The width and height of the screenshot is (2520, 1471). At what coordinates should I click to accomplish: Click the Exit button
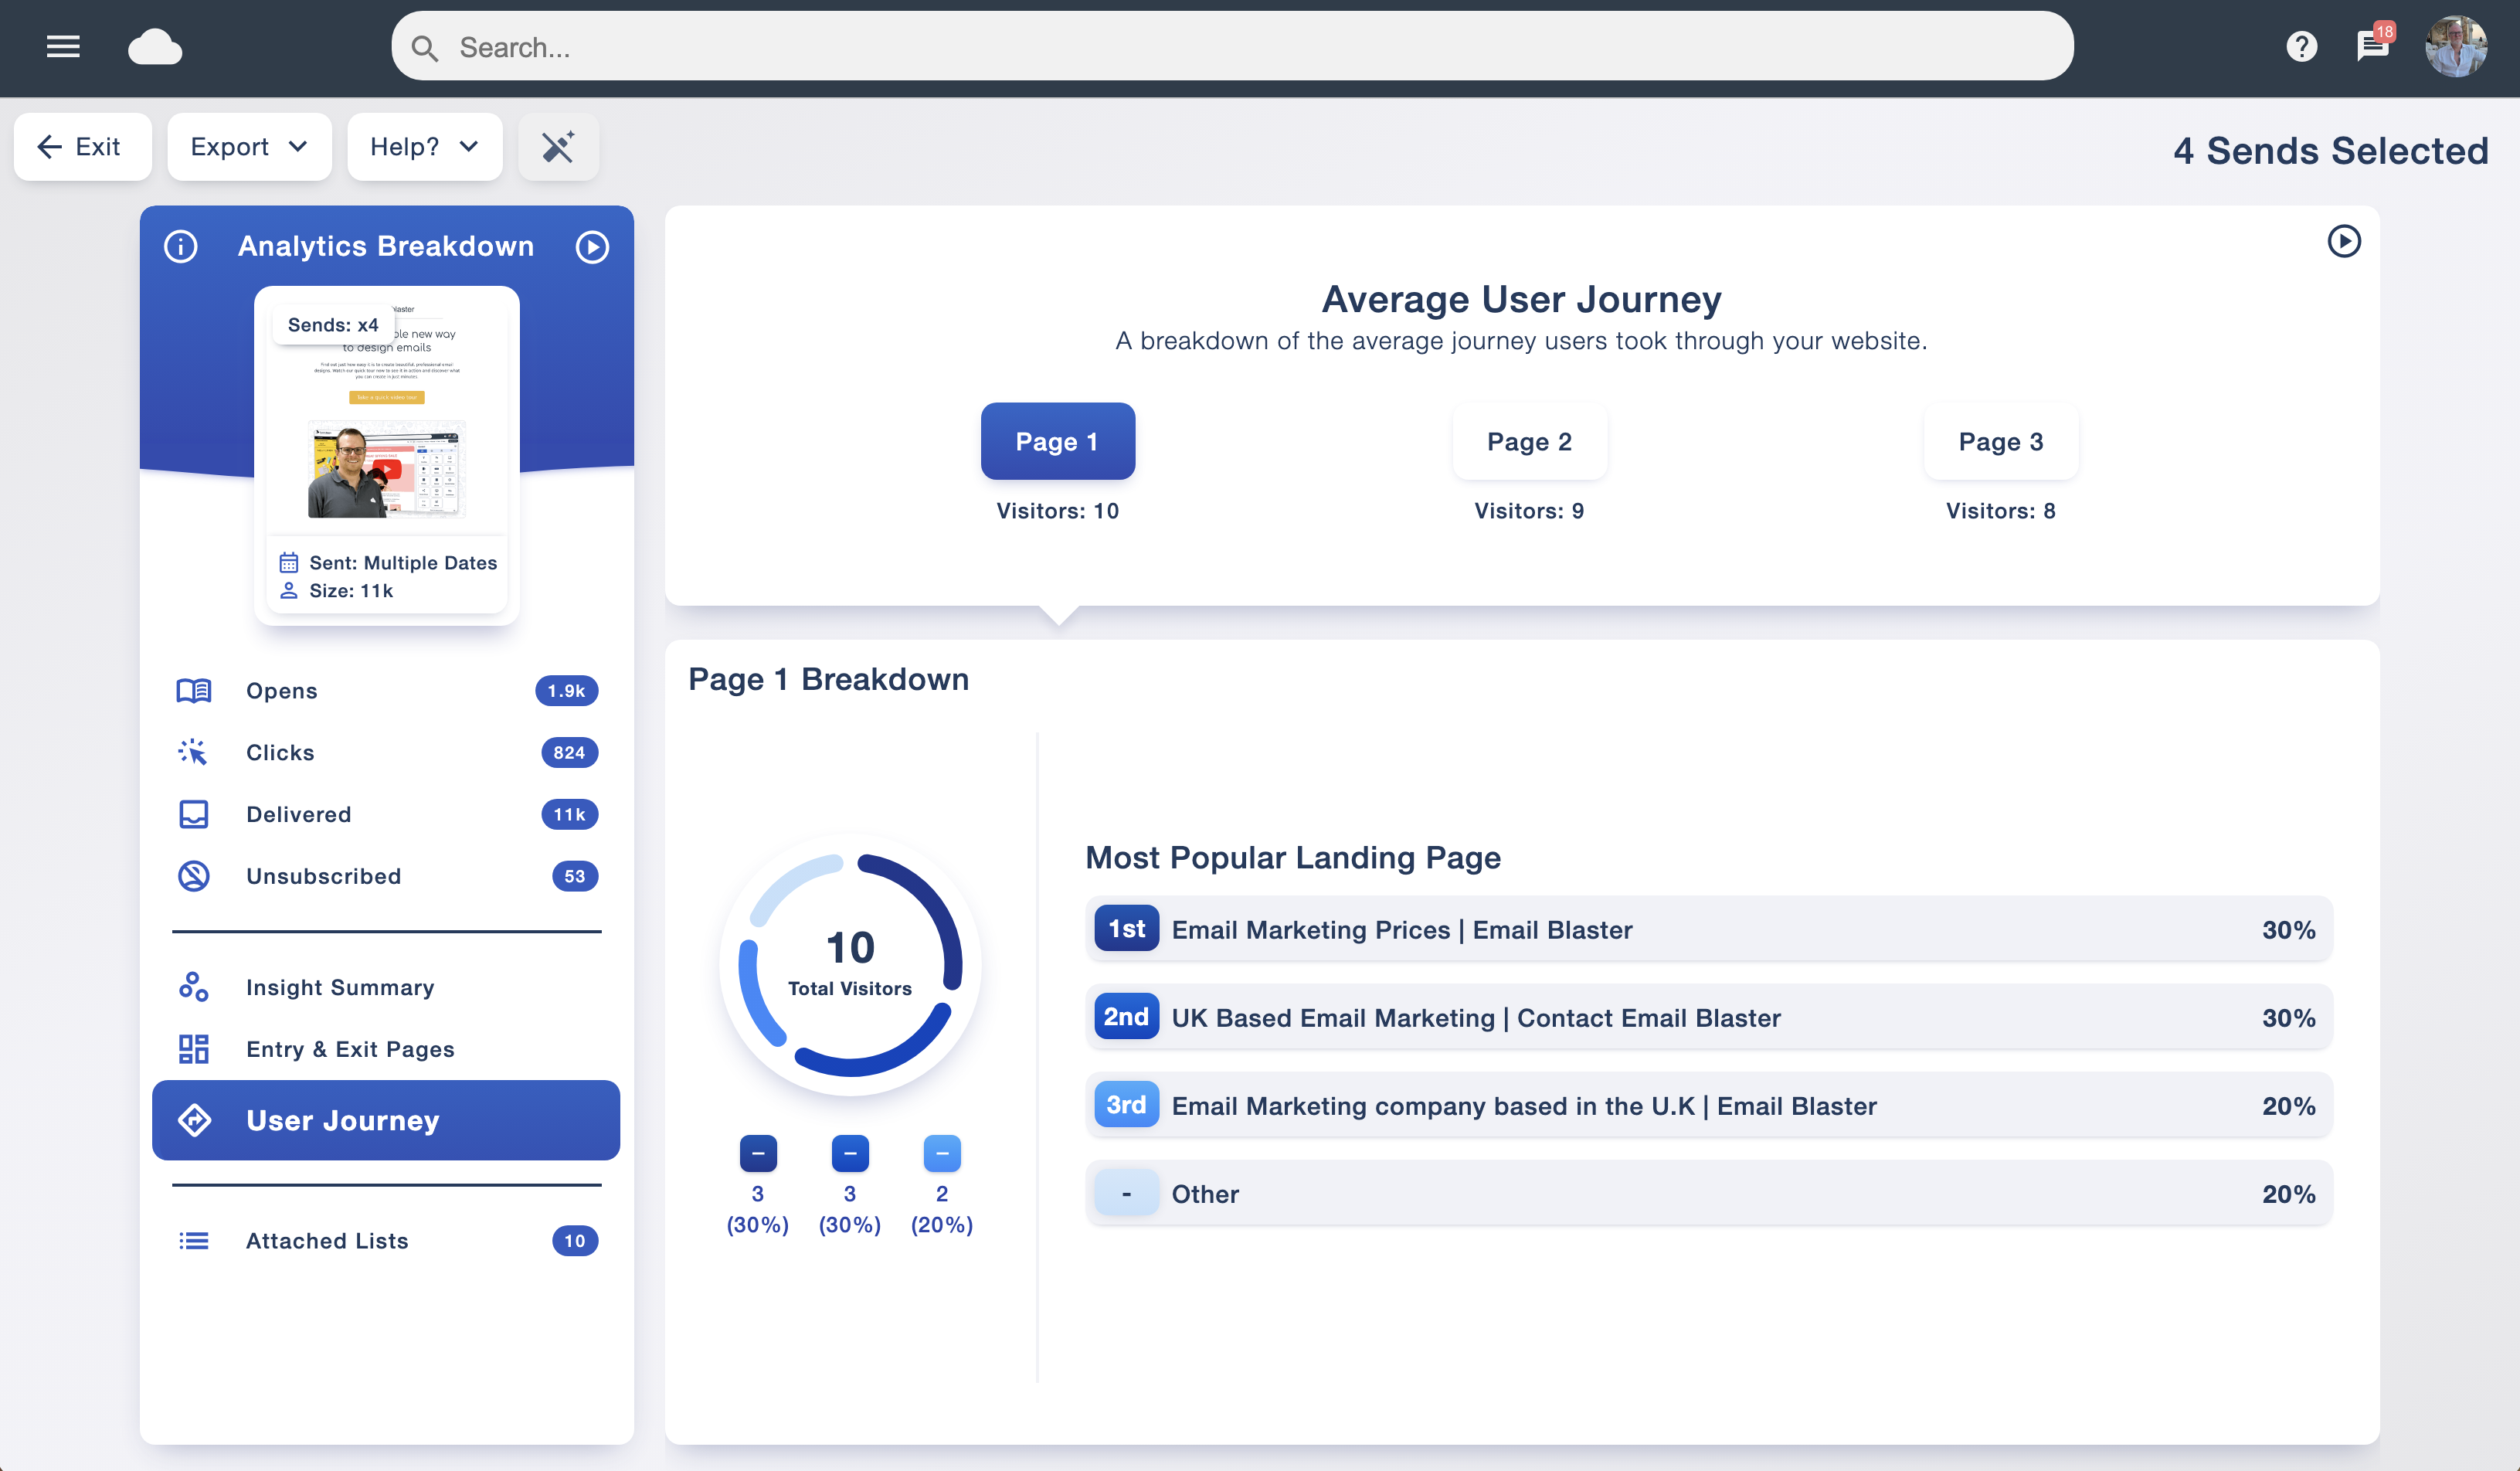(x=83, y=147)
